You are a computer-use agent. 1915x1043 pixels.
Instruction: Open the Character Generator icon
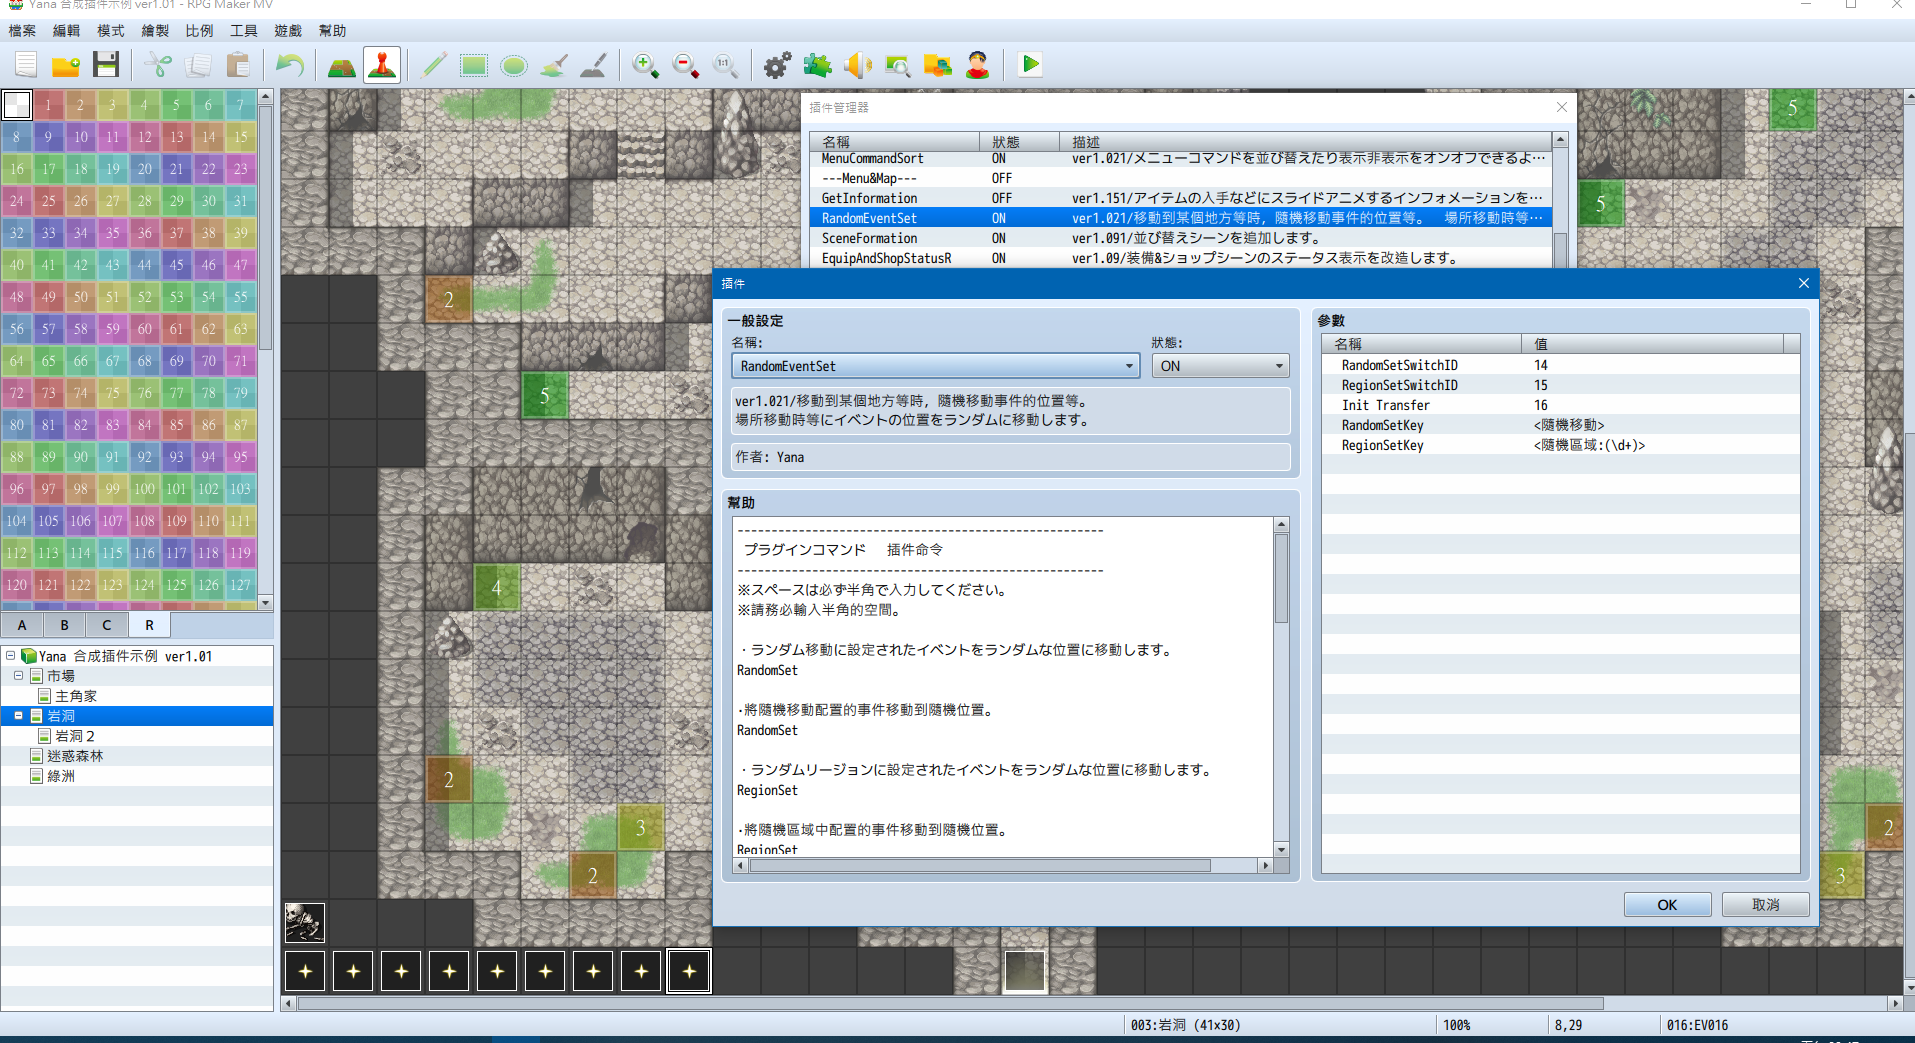(x=978, y=65)
